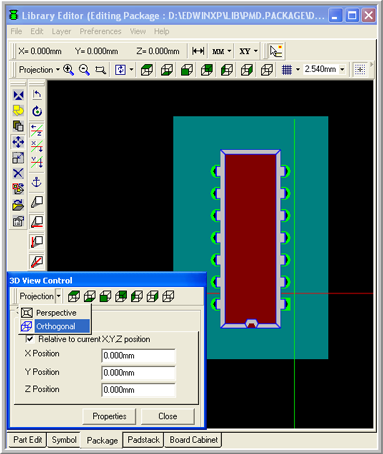The image size is (383, 454).
Task: Switch to the Board Cabinet tab
Action: click(194, 440)
